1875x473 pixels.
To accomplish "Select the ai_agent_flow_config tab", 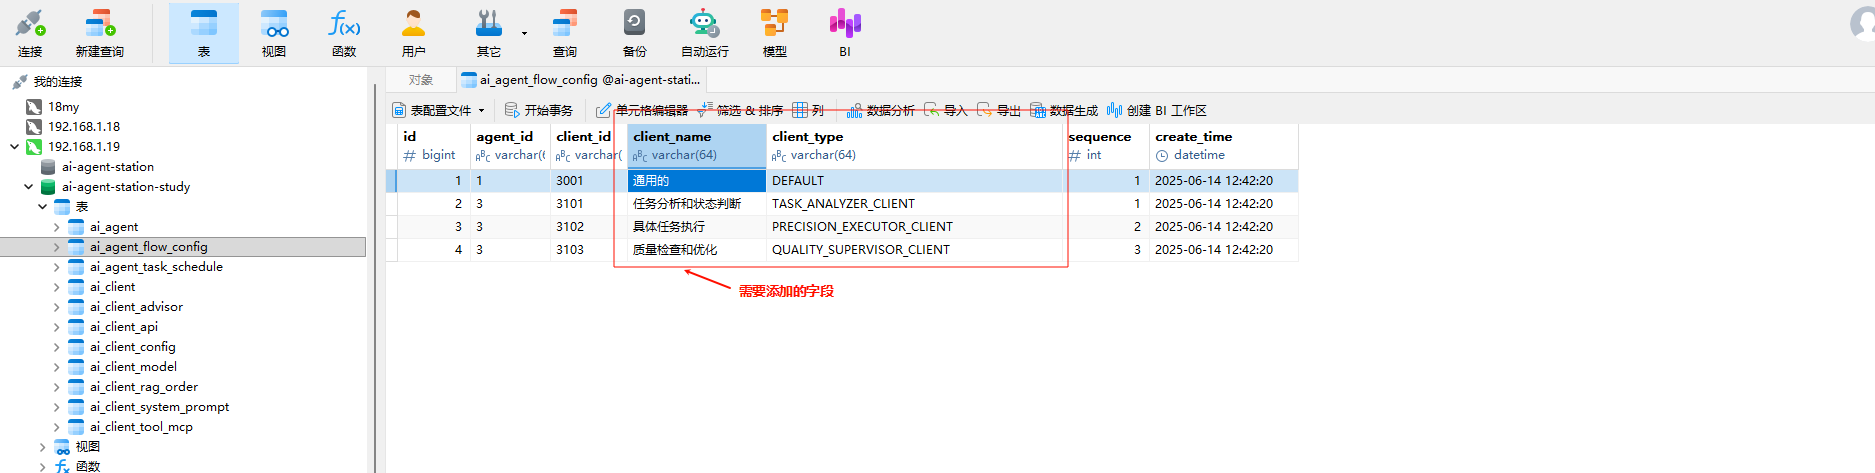I will coord(580,80).
